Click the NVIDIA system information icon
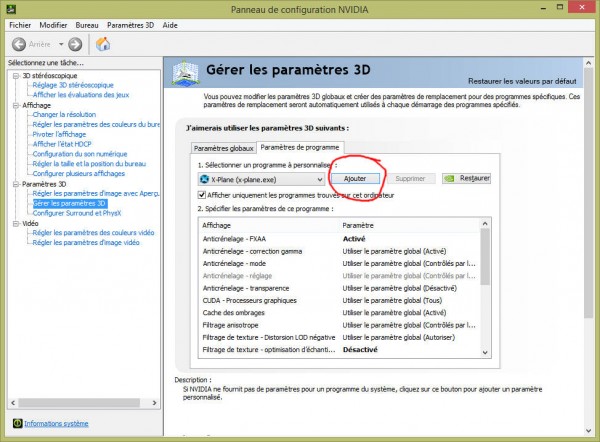The width and height of the screenshot is (600, 442). tap(17, 423)
